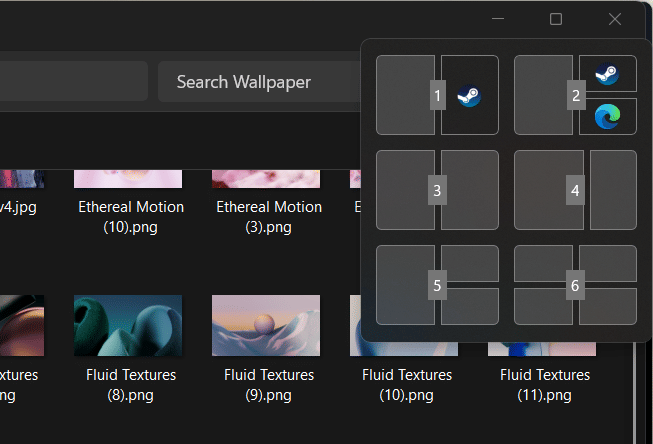This screenshot has width=653, height=444.
Task: Maximize the wallpaper folder window
Action: [556, 19]
